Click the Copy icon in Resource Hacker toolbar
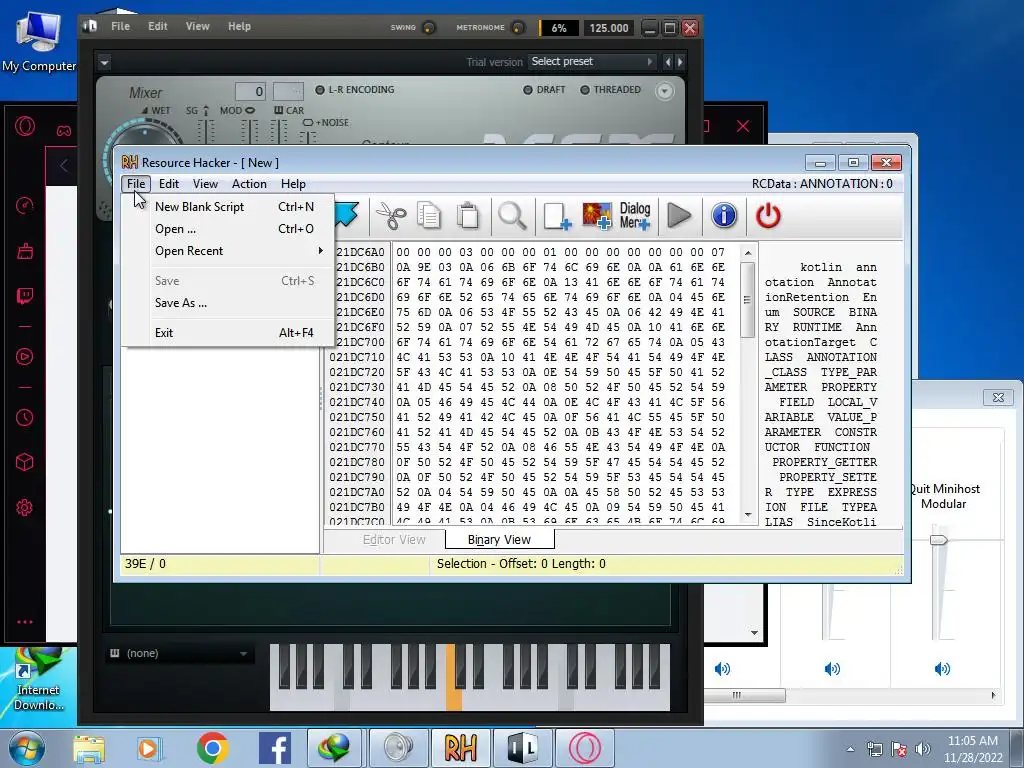The width and height of the screenshot is (1024, 768). point(429,216)
